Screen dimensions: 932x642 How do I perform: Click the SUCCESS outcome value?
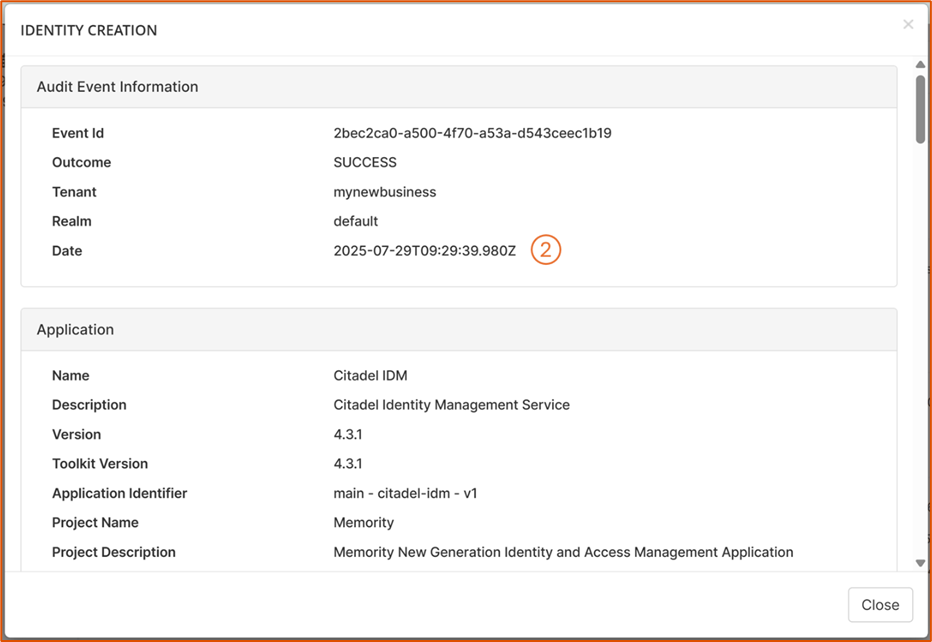tap(365, 162)
